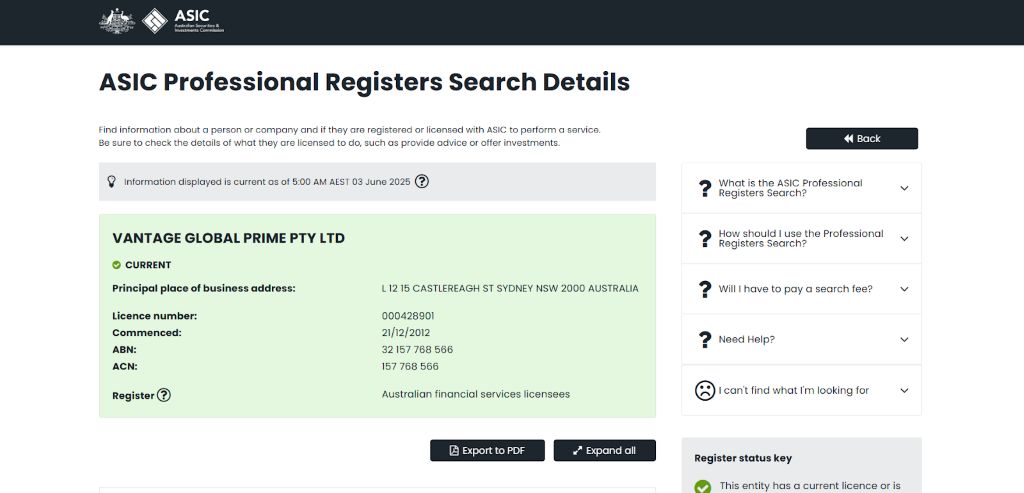Expand 'What is the ASIC Professional Registers Search?'

(801, 188)
